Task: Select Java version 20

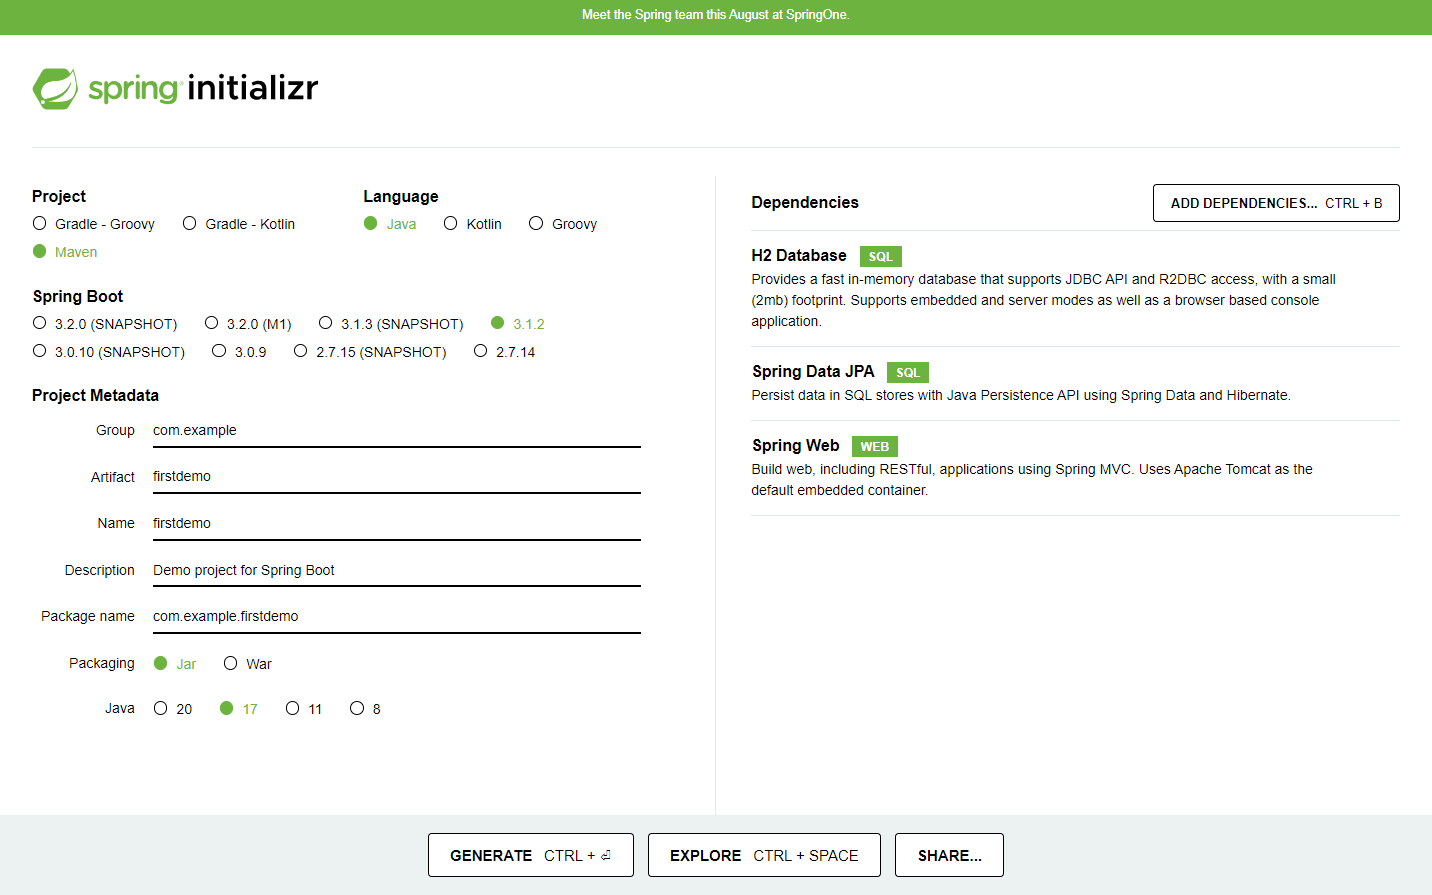Action: [173, 709]
